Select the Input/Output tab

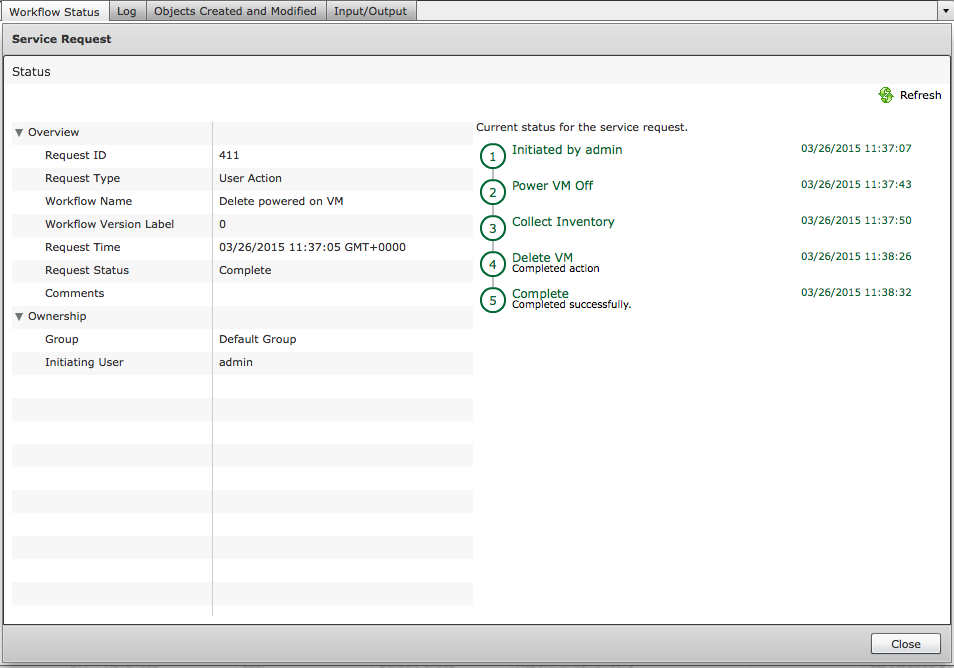click(371, 12)
